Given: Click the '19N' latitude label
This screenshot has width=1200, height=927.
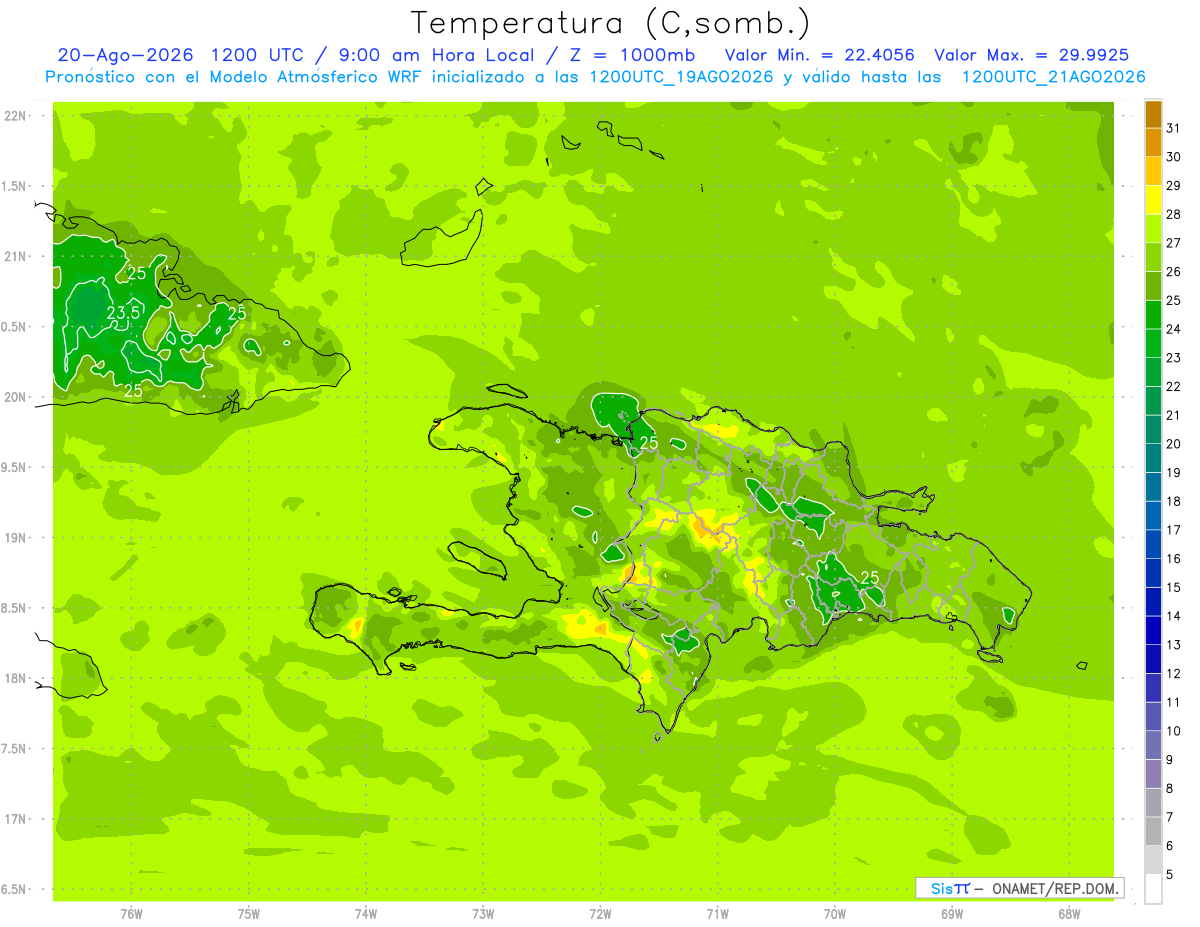Looking at the screenshot, I should tap(15, 538).
